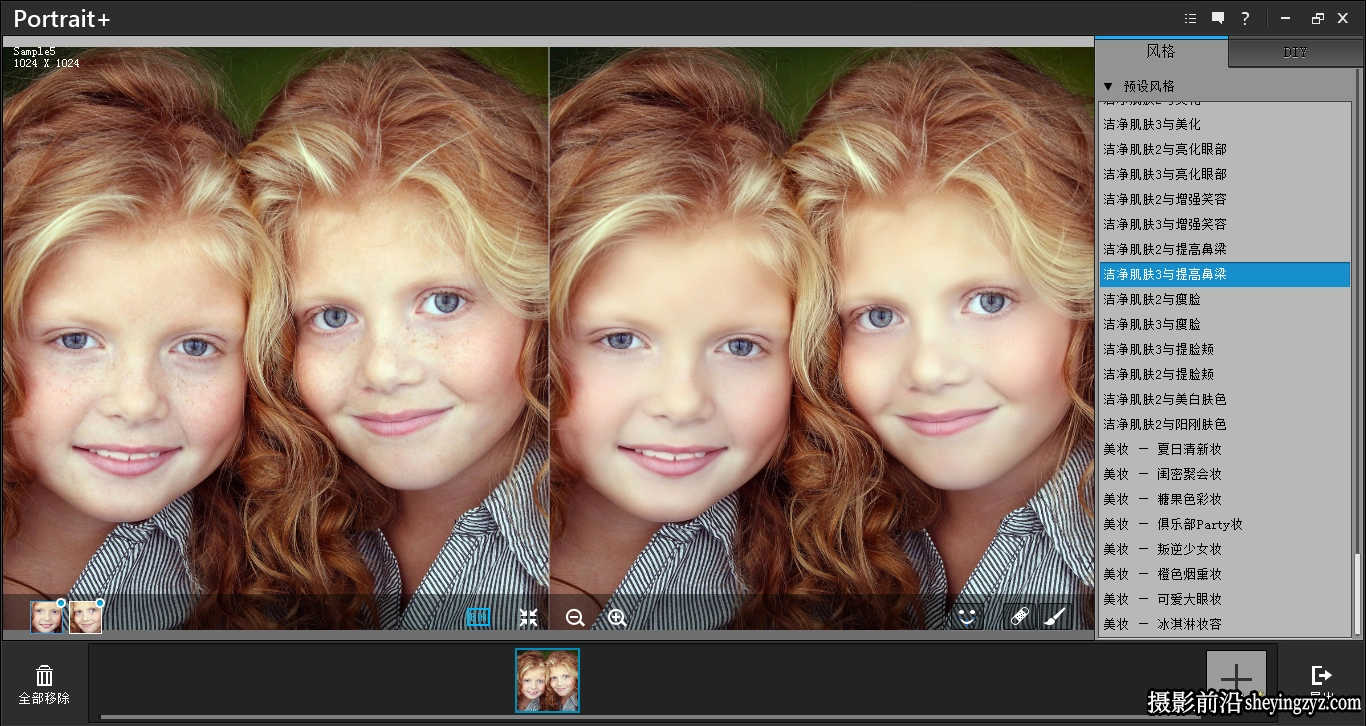The image size is (1366, 726).
Task: Choose preset 洁净肌肤2与美白肤色
Action: coord(1225,399)
